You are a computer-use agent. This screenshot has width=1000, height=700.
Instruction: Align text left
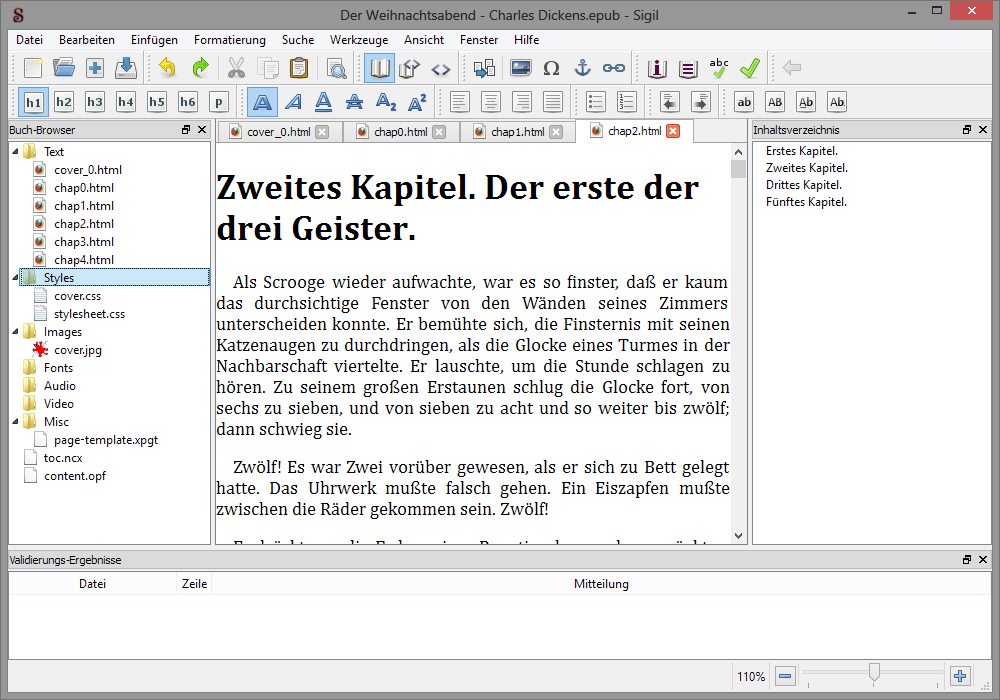(x=460, y=102)
